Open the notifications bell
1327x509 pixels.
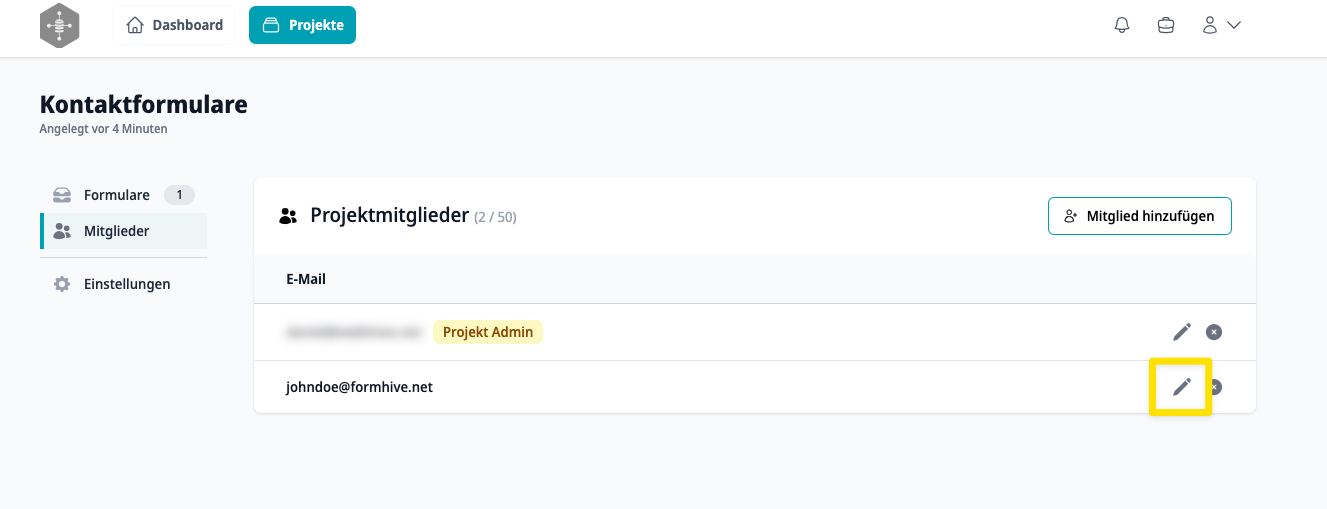pyautogui.click(x=1122, y=25)
